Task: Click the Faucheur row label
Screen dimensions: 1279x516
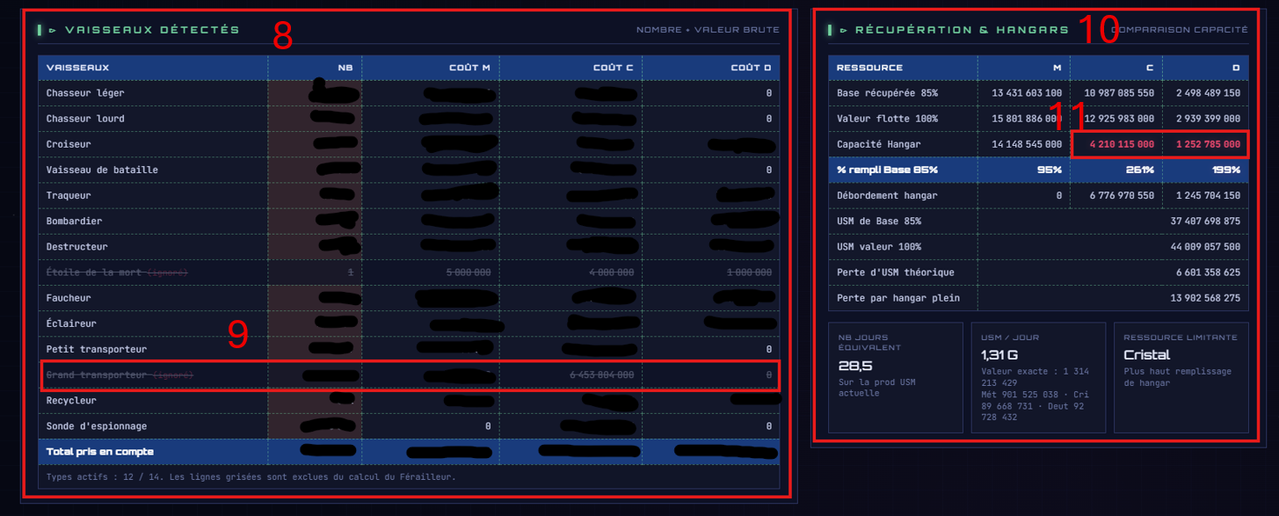Action: coord(69,298)
